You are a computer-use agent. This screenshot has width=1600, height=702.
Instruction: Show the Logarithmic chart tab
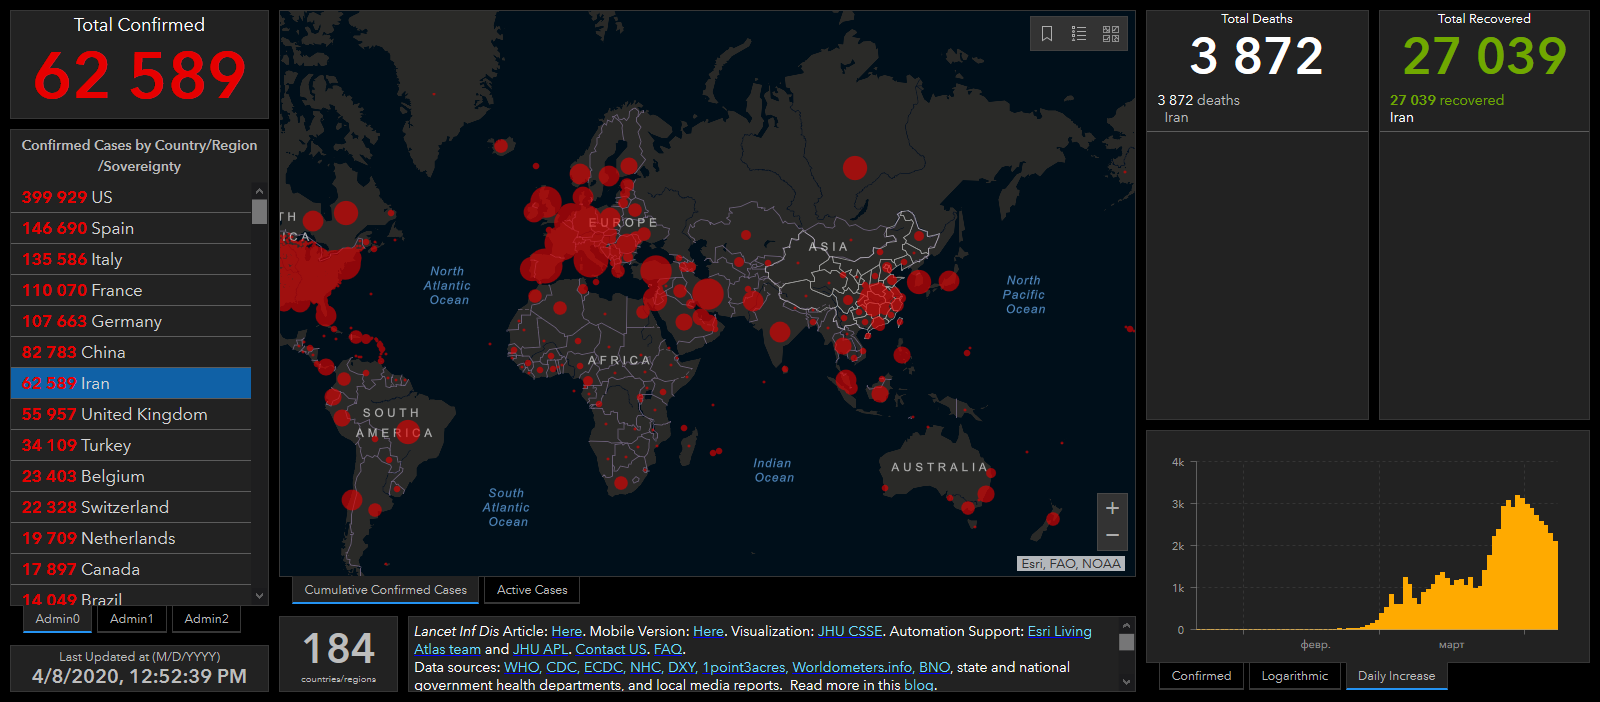[x=1295, y=676]
